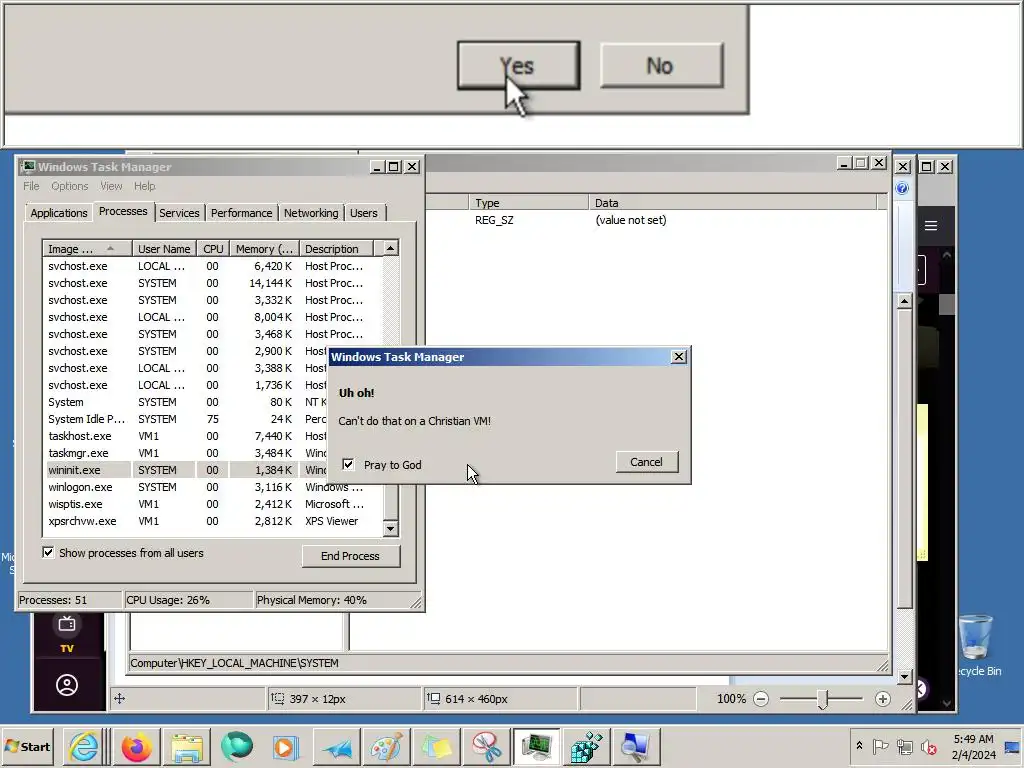This screenshot has width=1024, height=768.
Task: Click Paint zoom out minus button
Action: pyautogui.click(x=761, y=699)
